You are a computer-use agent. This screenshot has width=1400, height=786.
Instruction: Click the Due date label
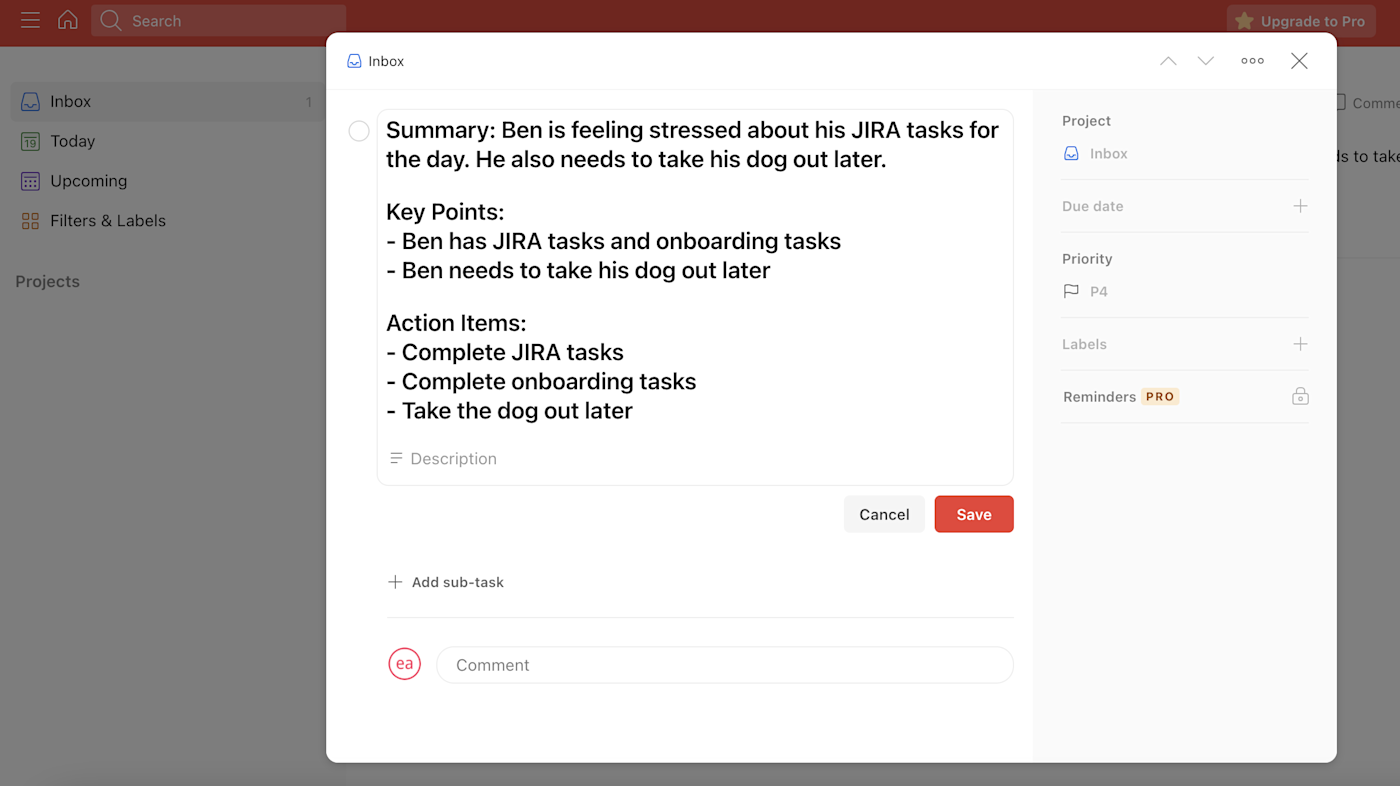pos(1093,206)
